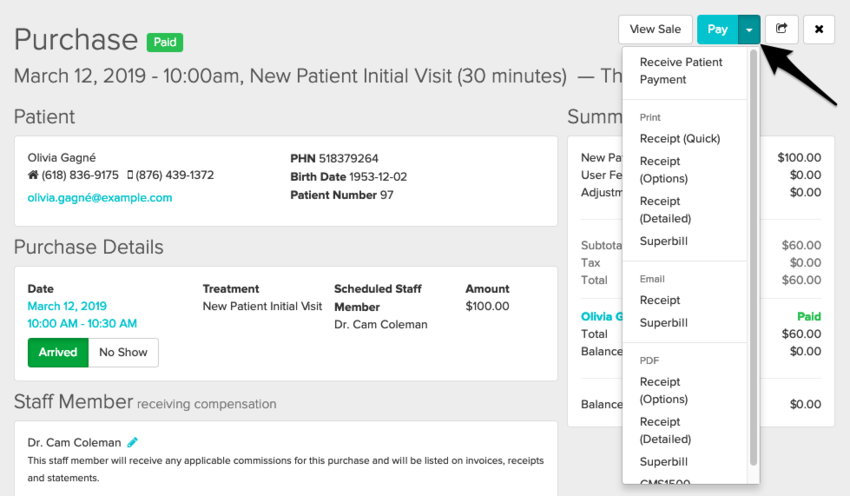Click the green Paid status badge
The height and width of the screenshot is (496, 850).
(165, 42)
